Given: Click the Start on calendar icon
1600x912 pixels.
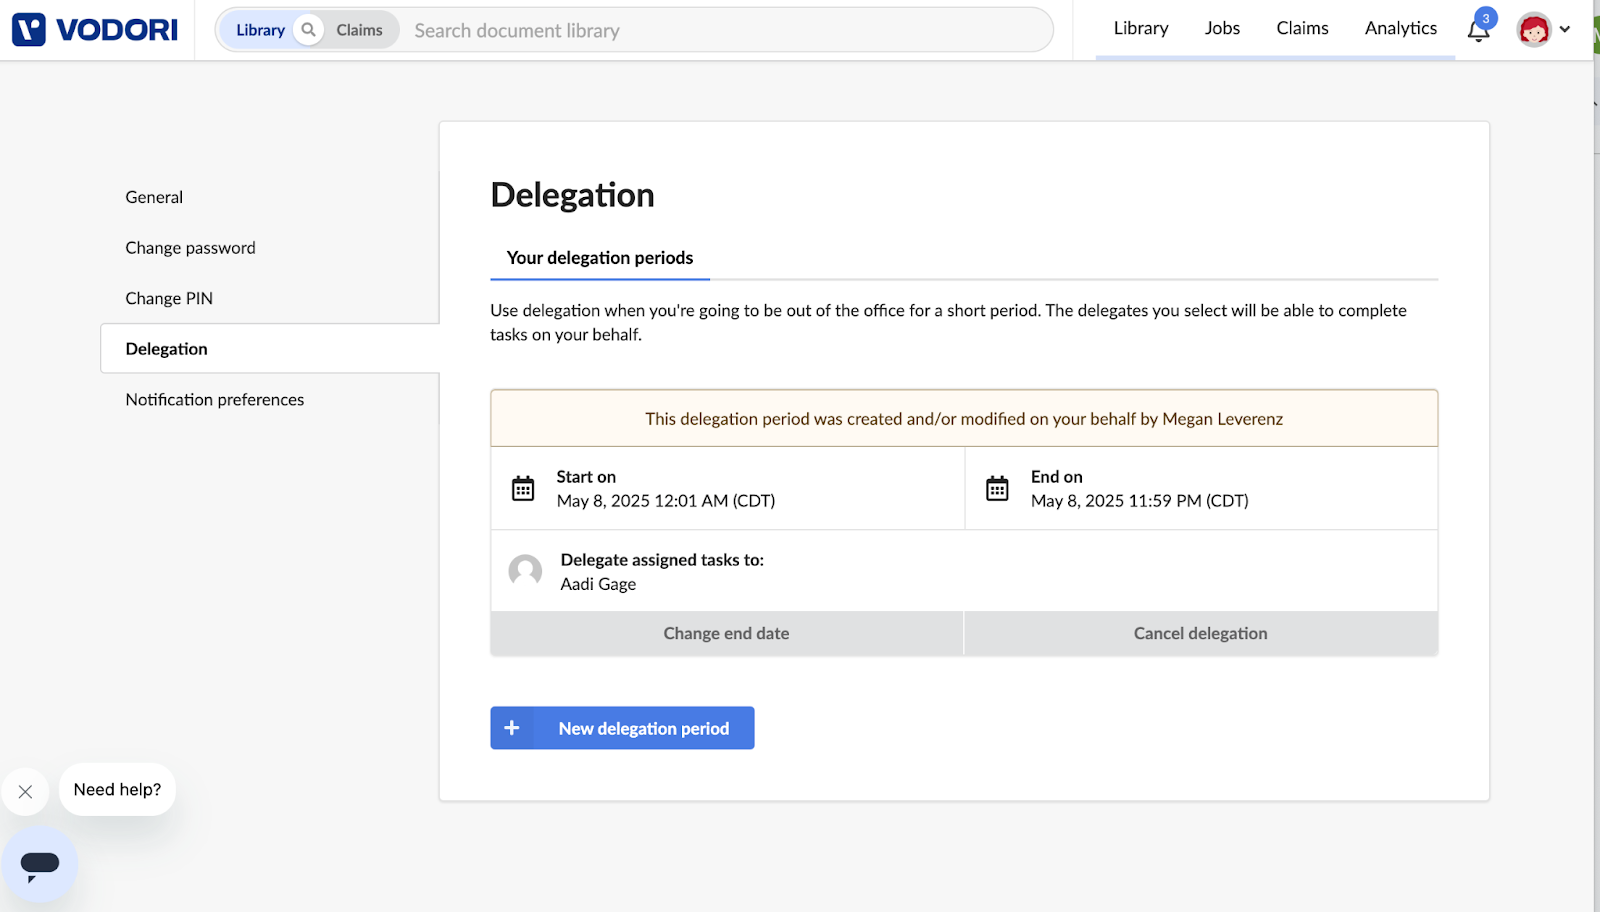Looking at the screenshot, I should click(523, 489).
